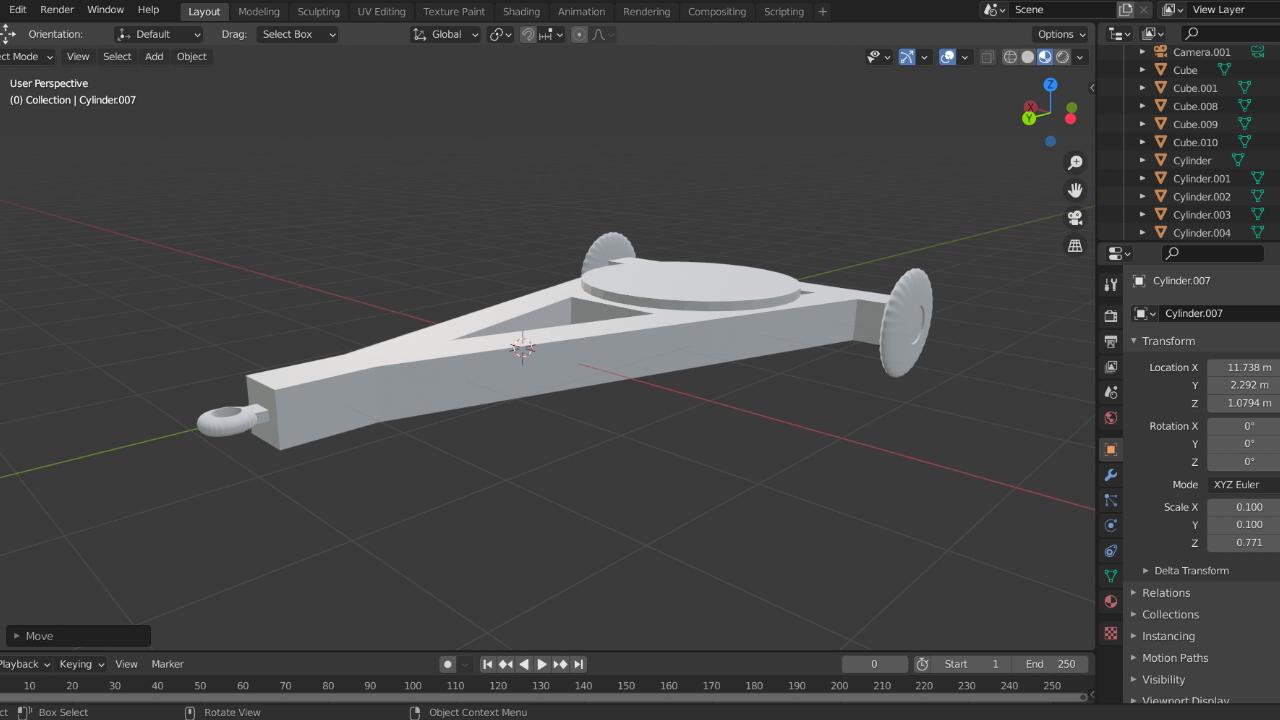Click the blue Z axis on gizmo
1280x720 pixels.
[1050, 85]
